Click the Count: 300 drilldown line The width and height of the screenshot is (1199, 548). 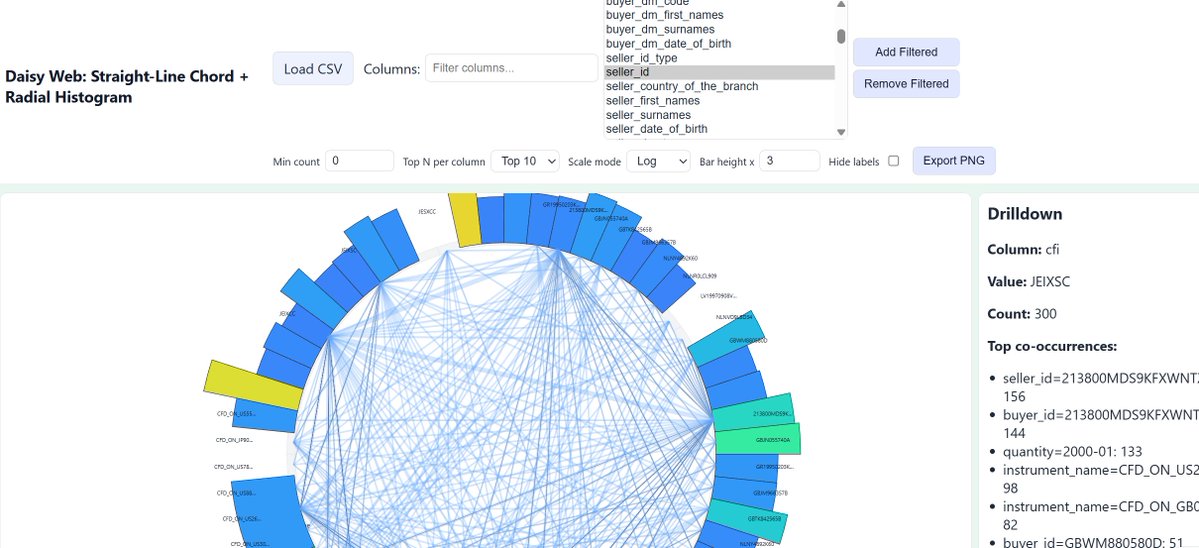coord(1022,314)
